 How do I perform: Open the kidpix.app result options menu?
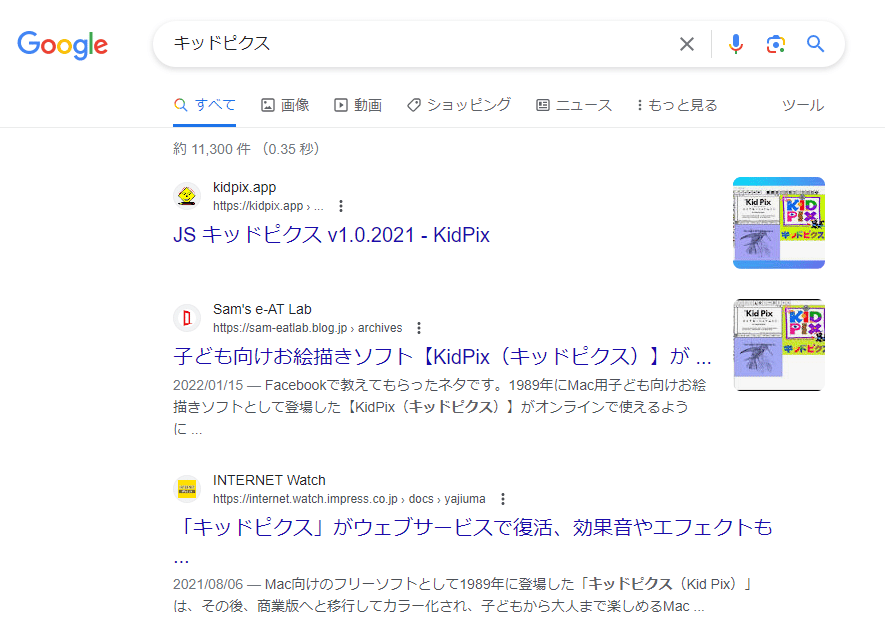pyautogui.click(x=341, y=206)
